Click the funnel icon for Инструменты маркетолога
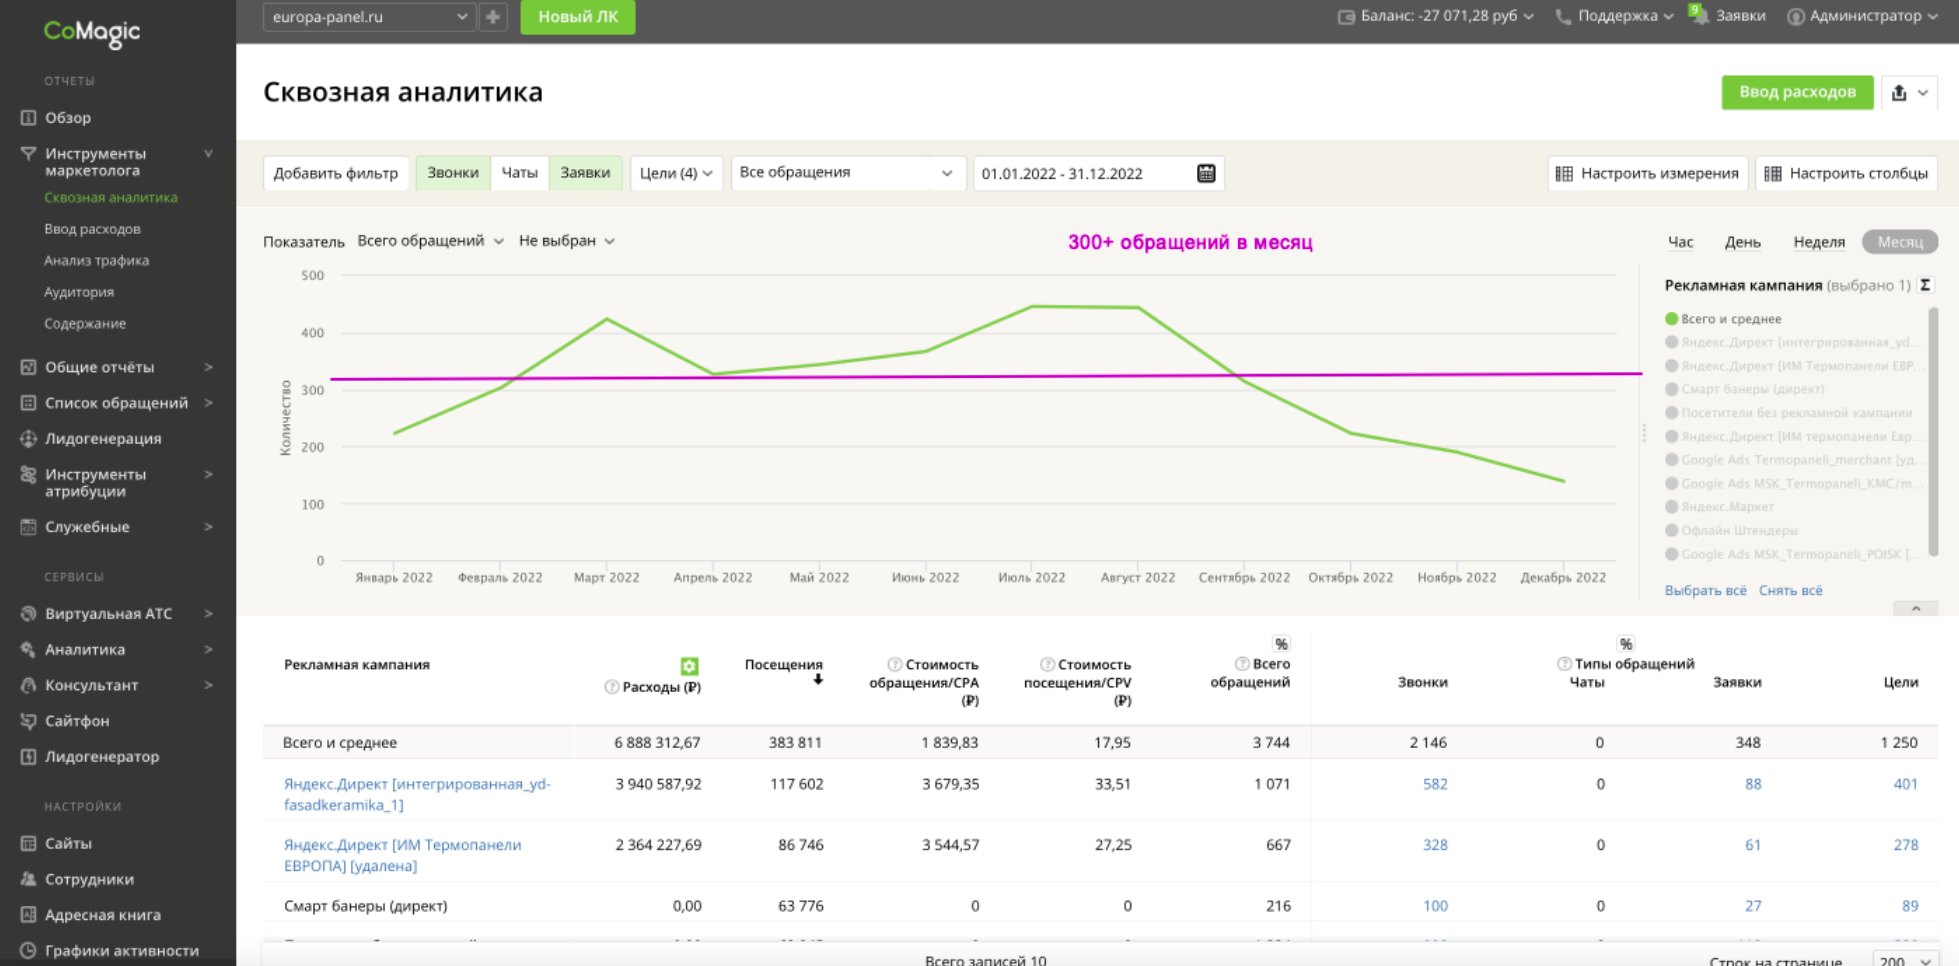The width and height of the screenshot is (1959, 966). coord(28,154)
